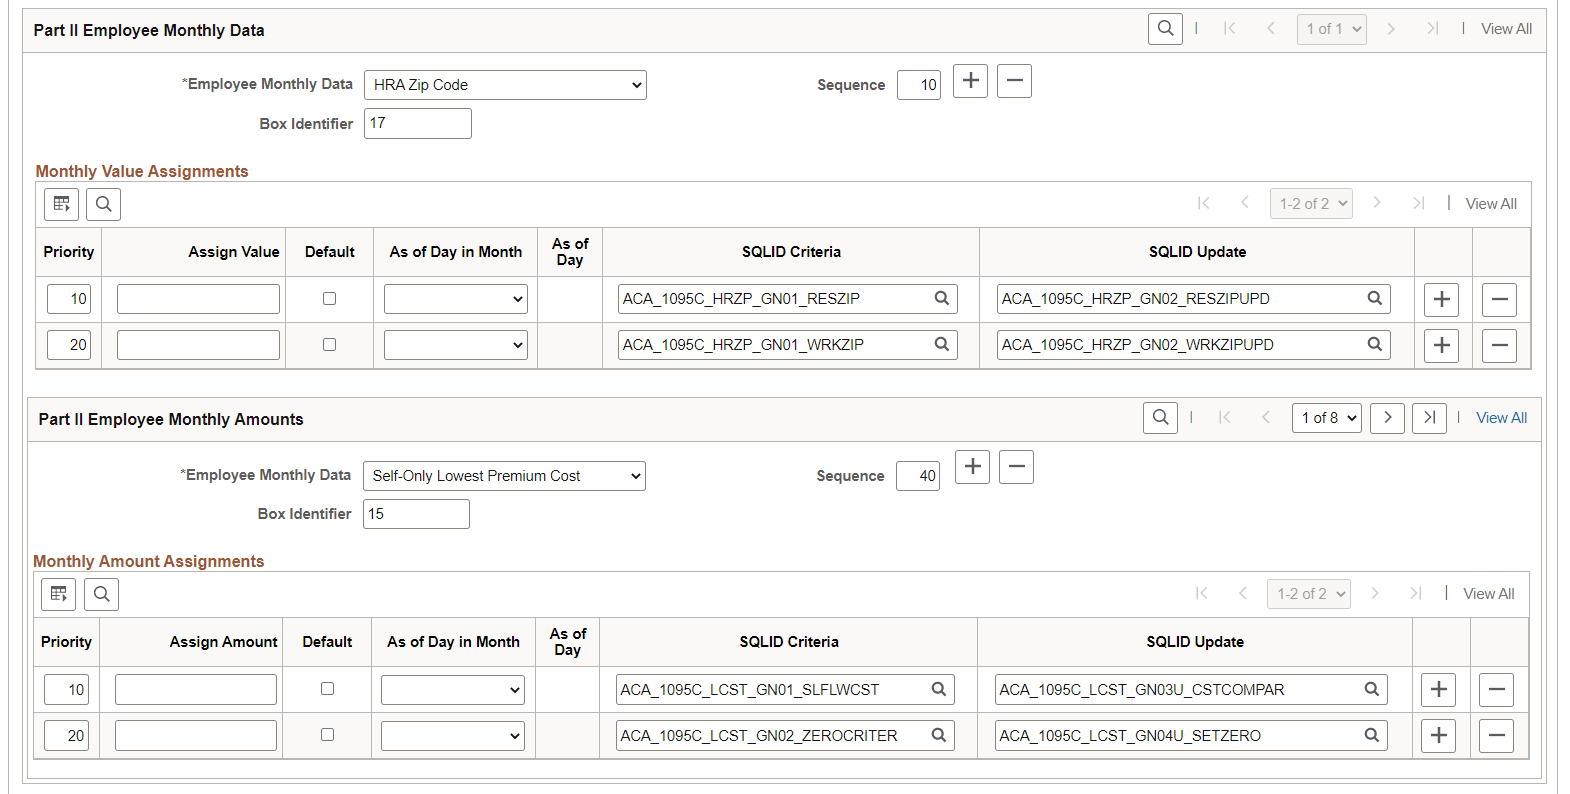Click Box Identifier field containing 17
1570x794 pixels.
point(418,124)
